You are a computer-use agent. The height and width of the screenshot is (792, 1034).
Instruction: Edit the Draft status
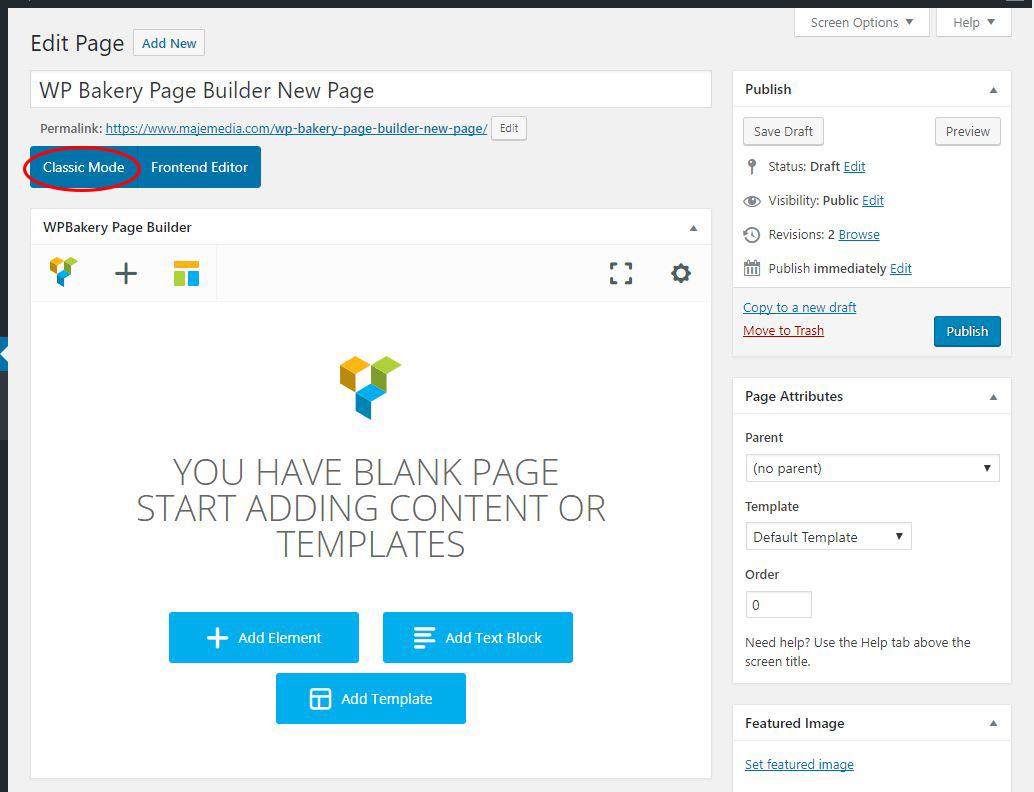pyautogui.click(x=854, y=167)
